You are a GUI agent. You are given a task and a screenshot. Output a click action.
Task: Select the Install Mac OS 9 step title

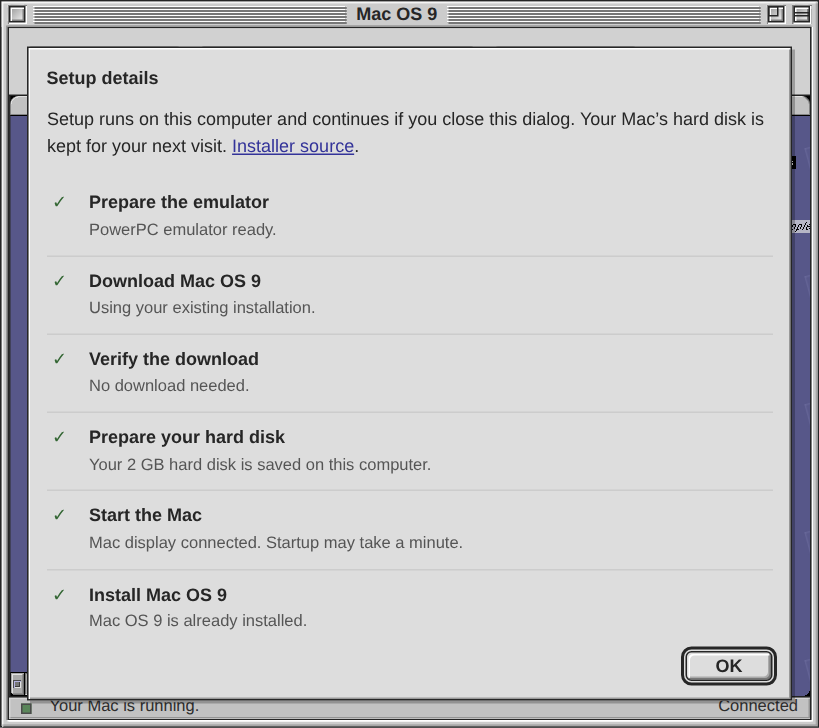coord(158,595)
